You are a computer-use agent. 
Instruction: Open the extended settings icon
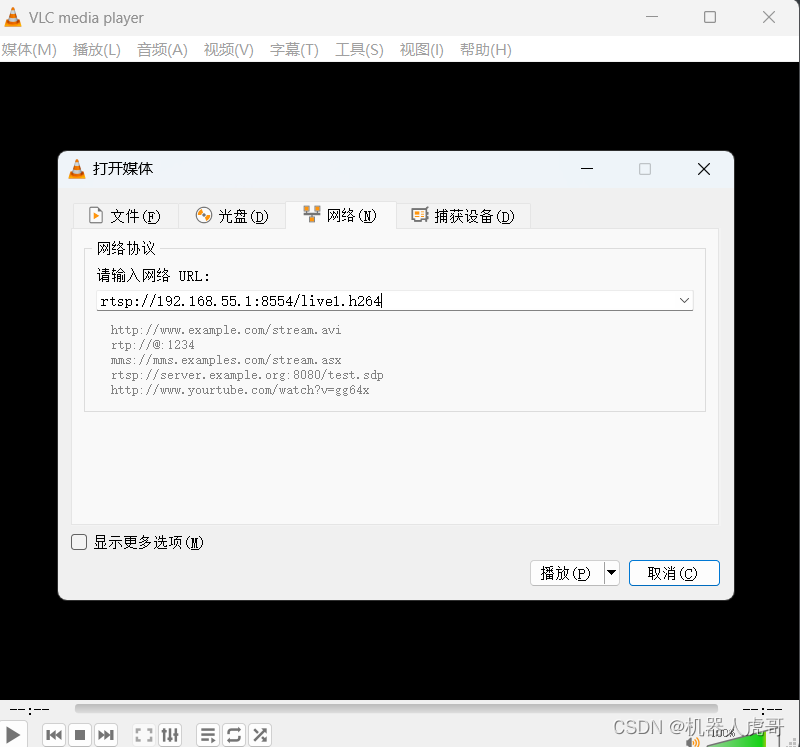(169, 734)
